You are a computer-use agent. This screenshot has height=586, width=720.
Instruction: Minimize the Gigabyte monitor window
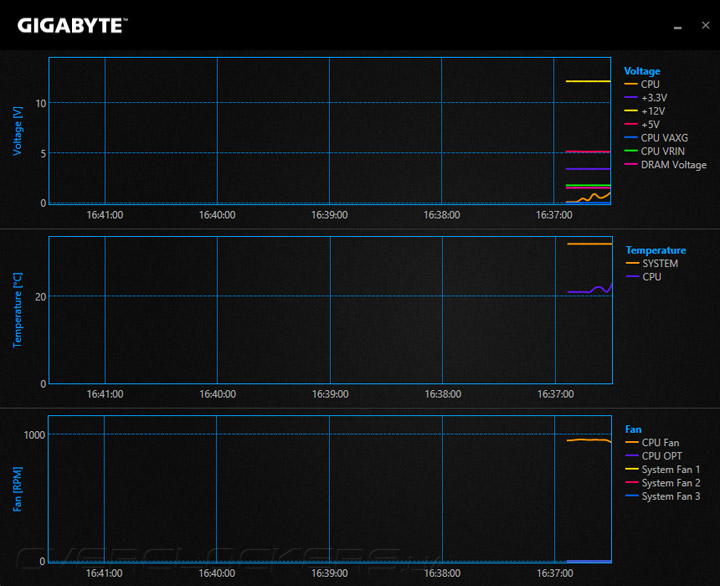(677, 28)
